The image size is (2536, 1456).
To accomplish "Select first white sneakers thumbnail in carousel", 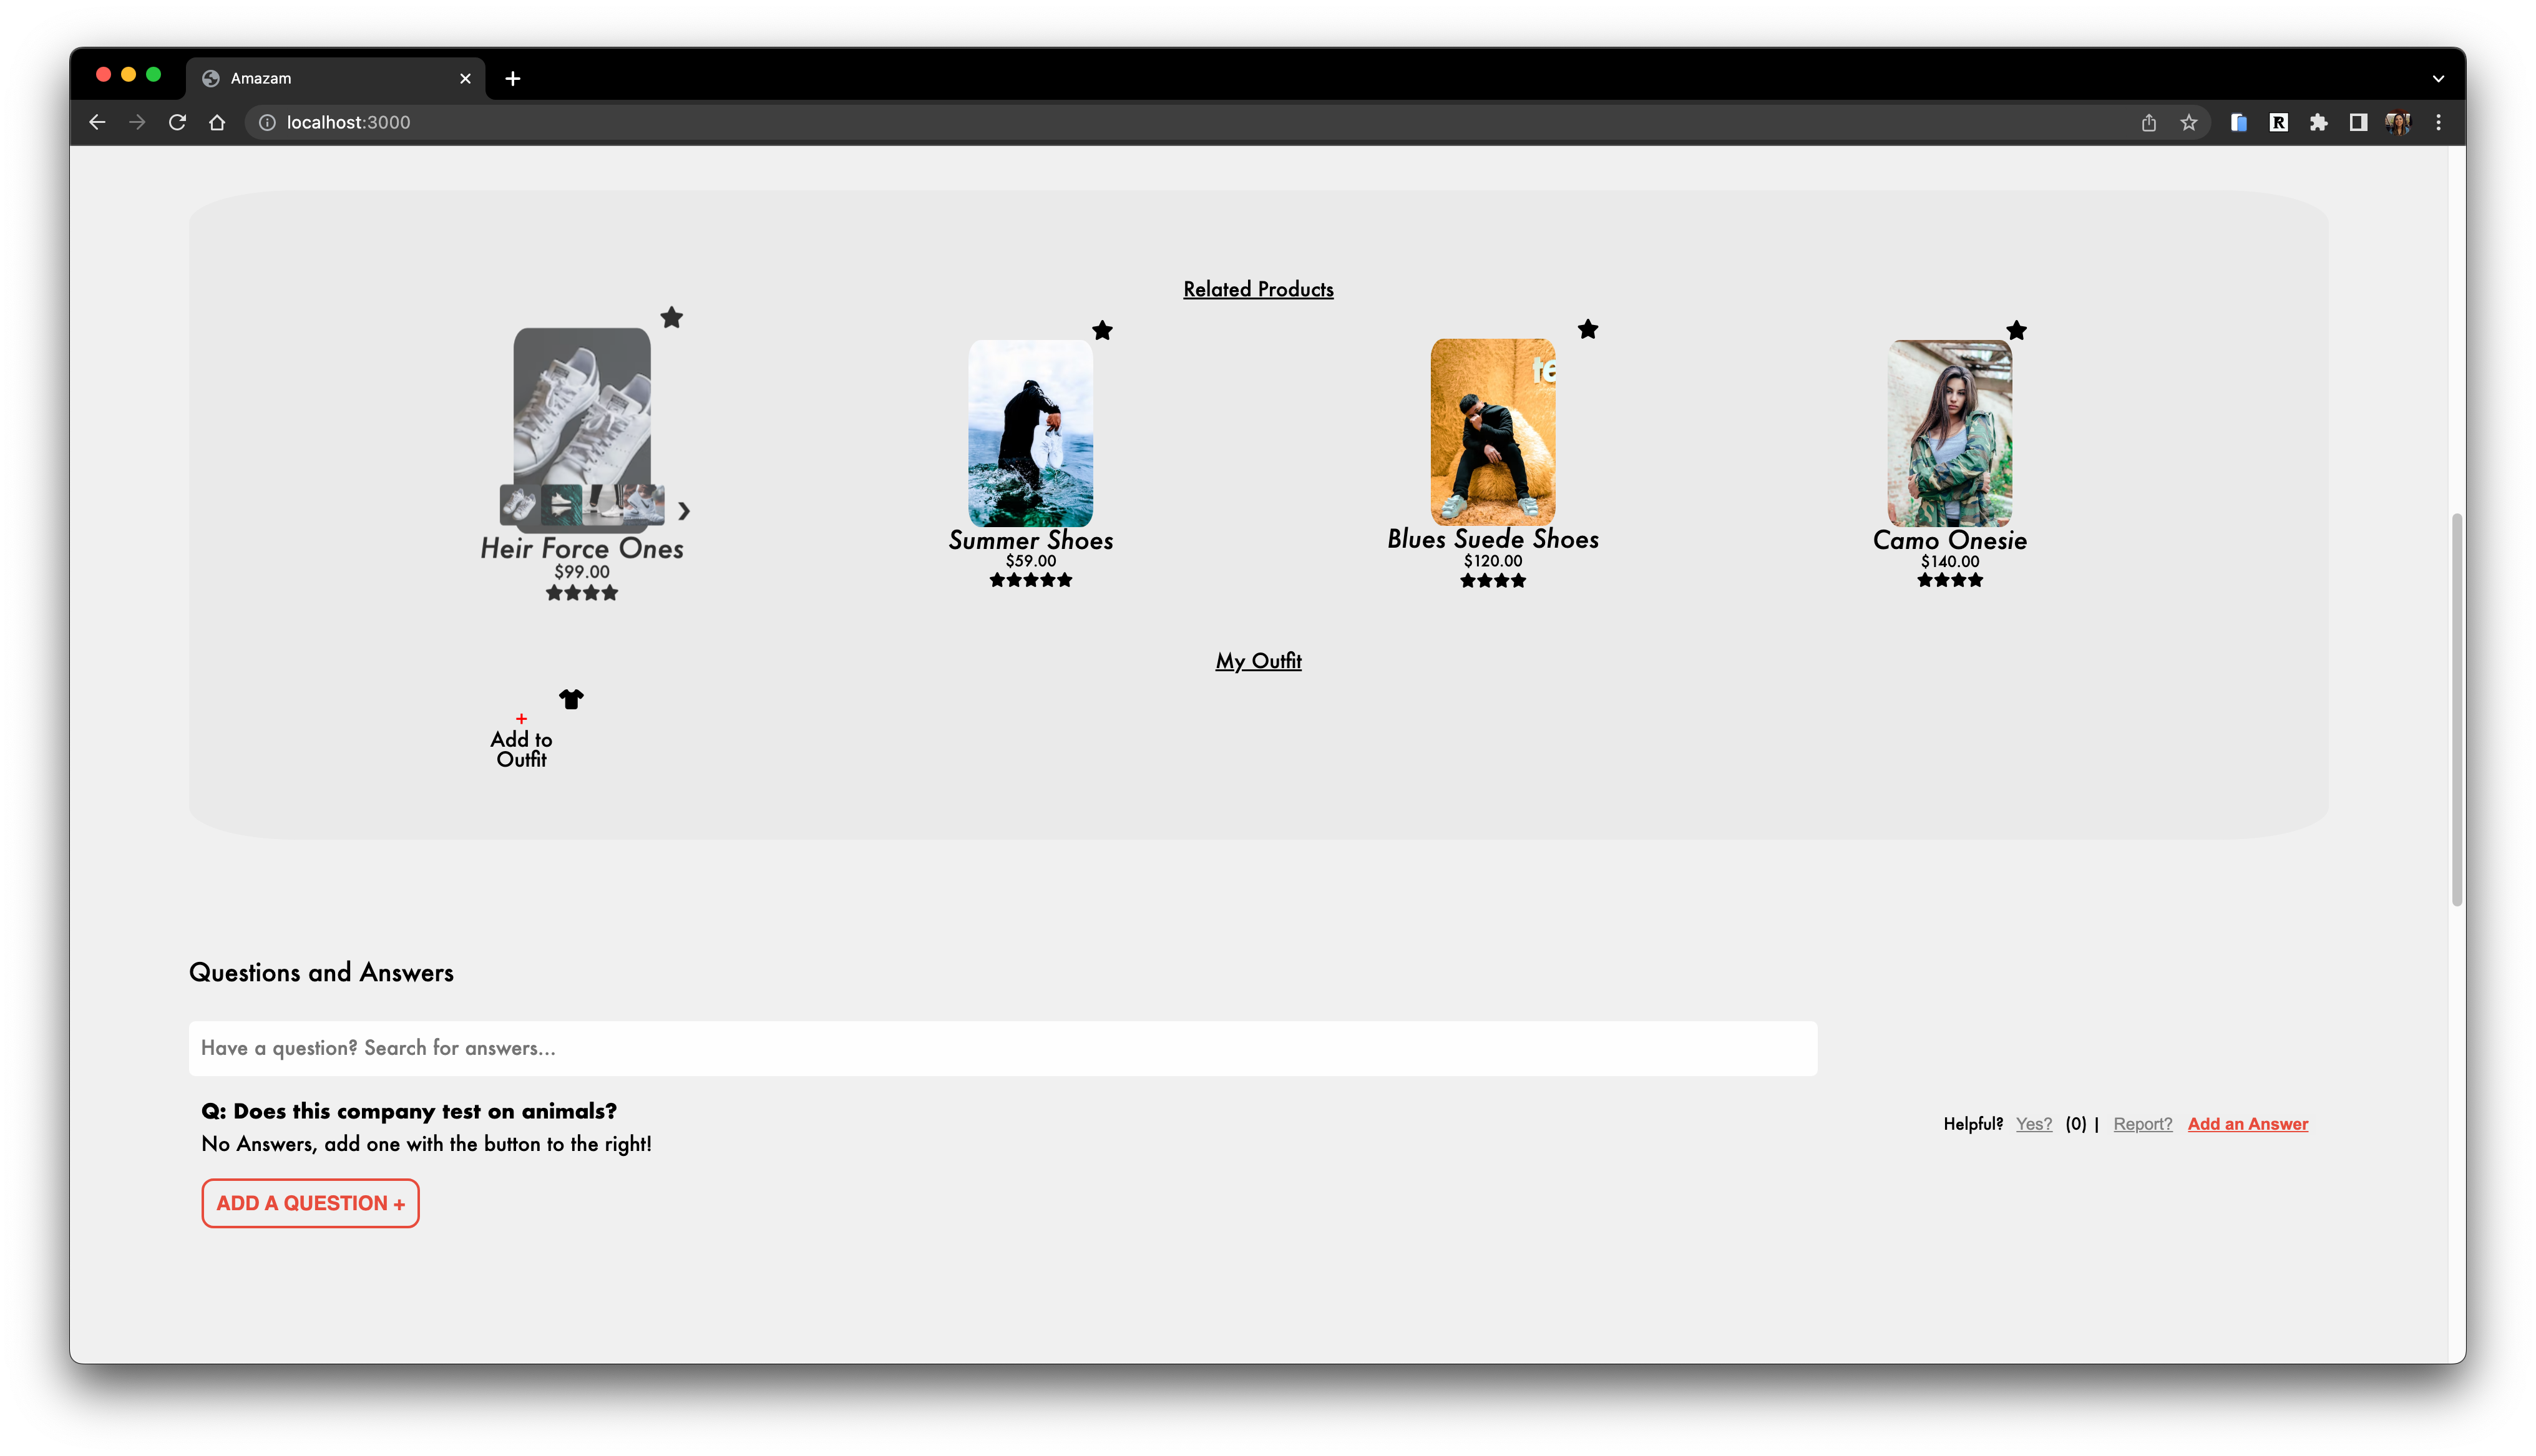I will 520,505.
